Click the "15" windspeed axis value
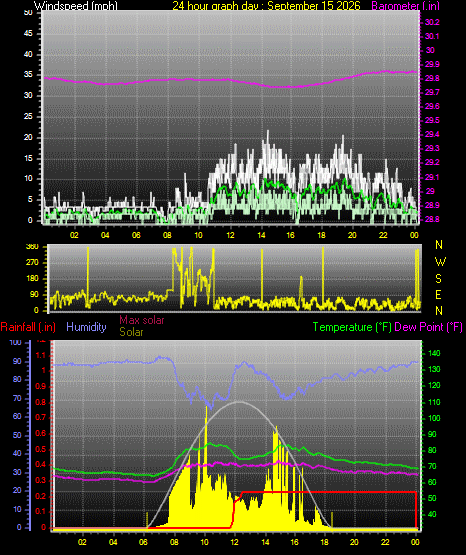 28,158
